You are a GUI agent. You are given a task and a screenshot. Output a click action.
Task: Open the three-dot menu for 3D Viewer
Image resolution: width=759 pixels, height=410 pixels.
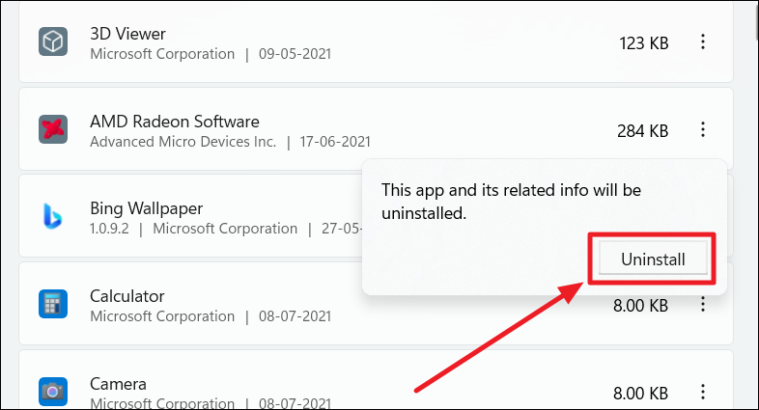[703, 42]
